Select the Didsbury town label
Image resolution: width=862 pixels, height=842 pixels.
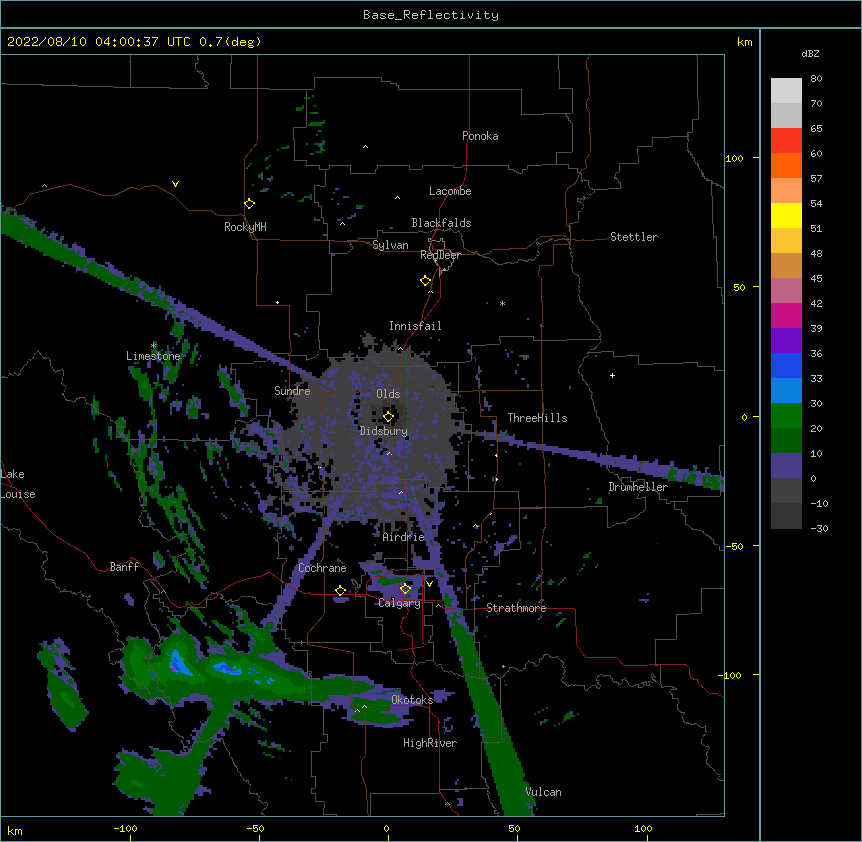point(383,431)
